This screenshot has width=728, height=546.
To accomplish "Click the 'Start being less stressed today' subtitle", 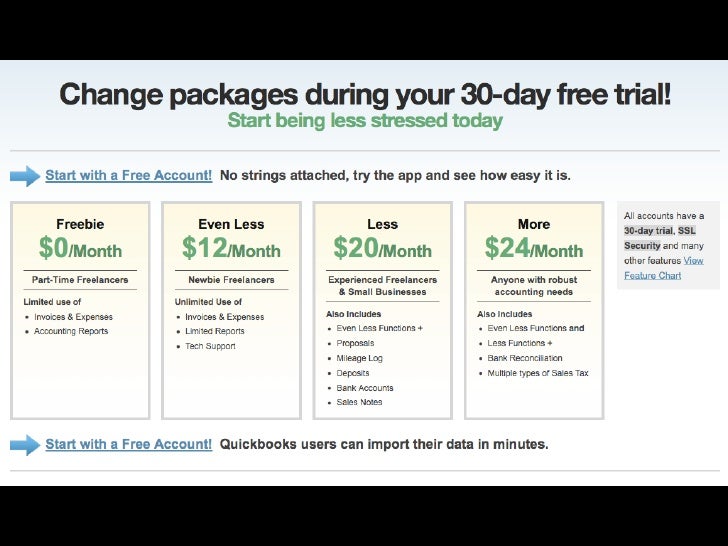I will (365, 121).
